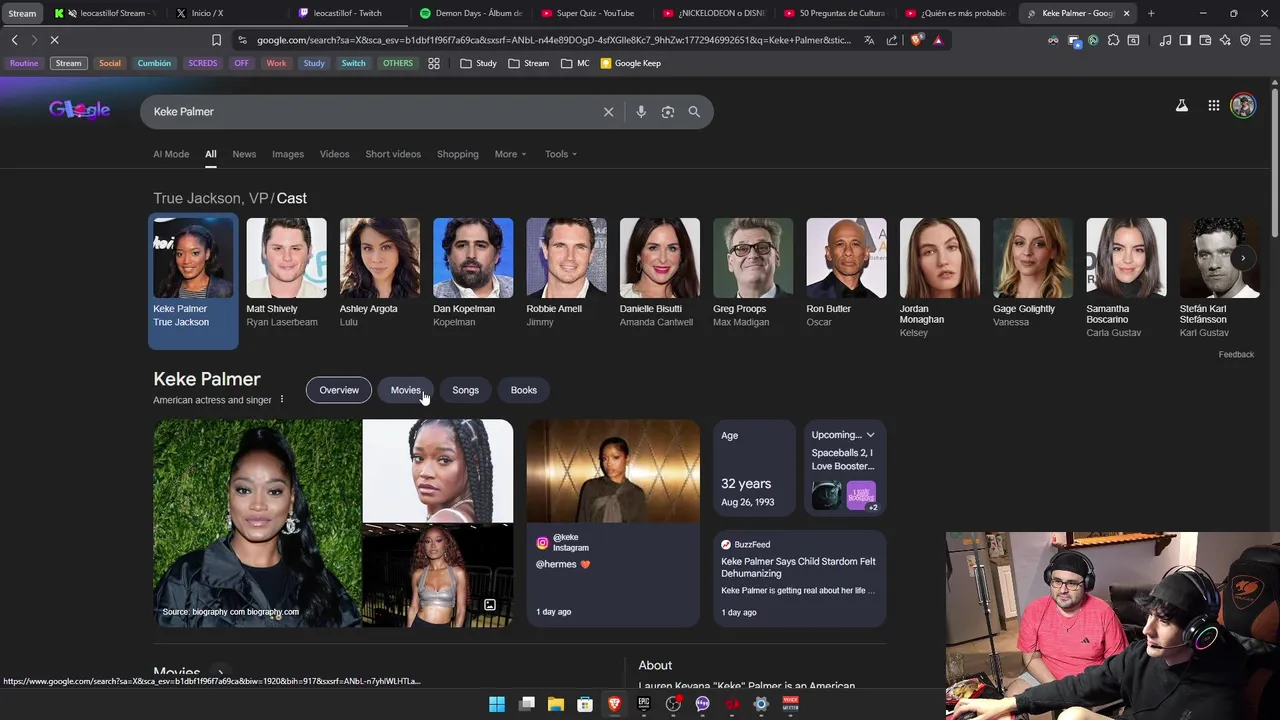Image resolution: width=1280 pixels, height=720 pixels.
Task: Open the Google account profile picture
Action: coord(1243,105)
